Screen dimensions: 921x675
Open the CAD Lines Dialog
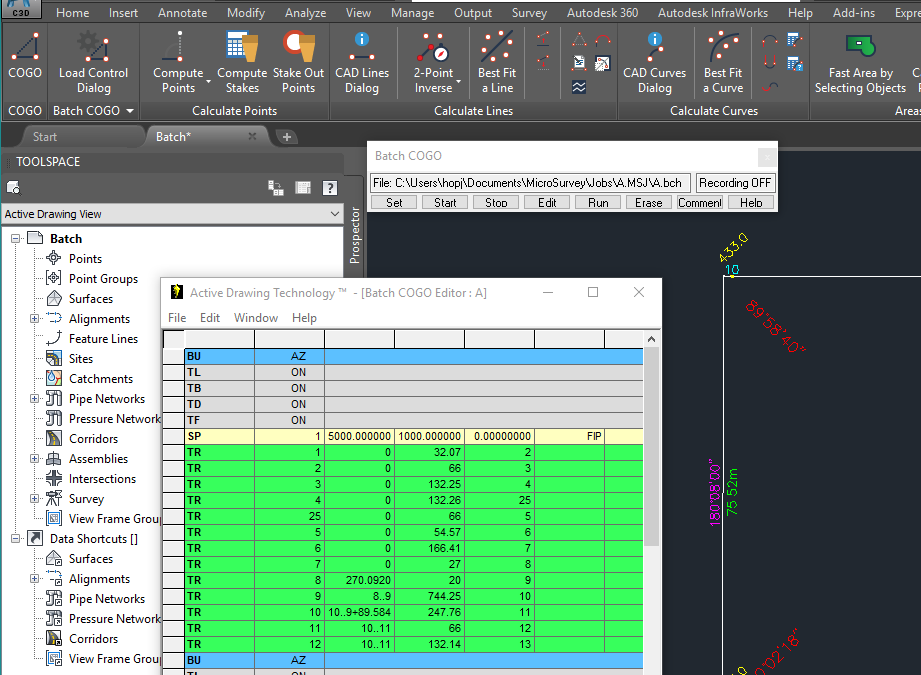click(x=362, y=62)
